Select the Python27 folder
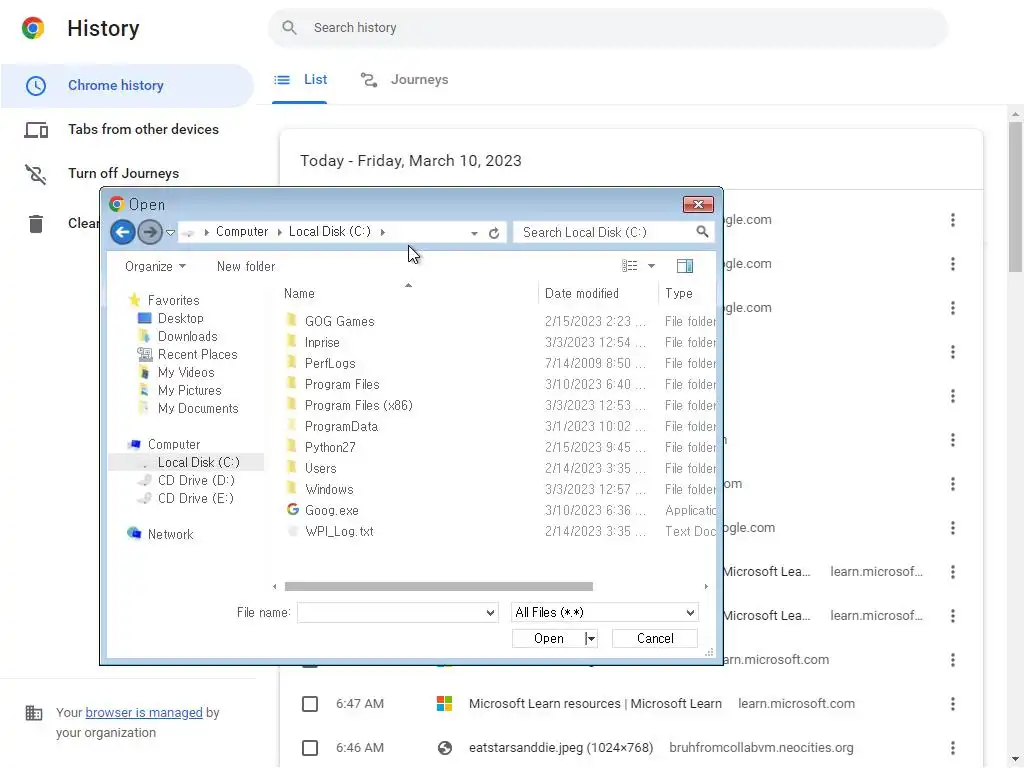Image resolution: width=1024 pixels, height=768 pixels. (330, 447)
